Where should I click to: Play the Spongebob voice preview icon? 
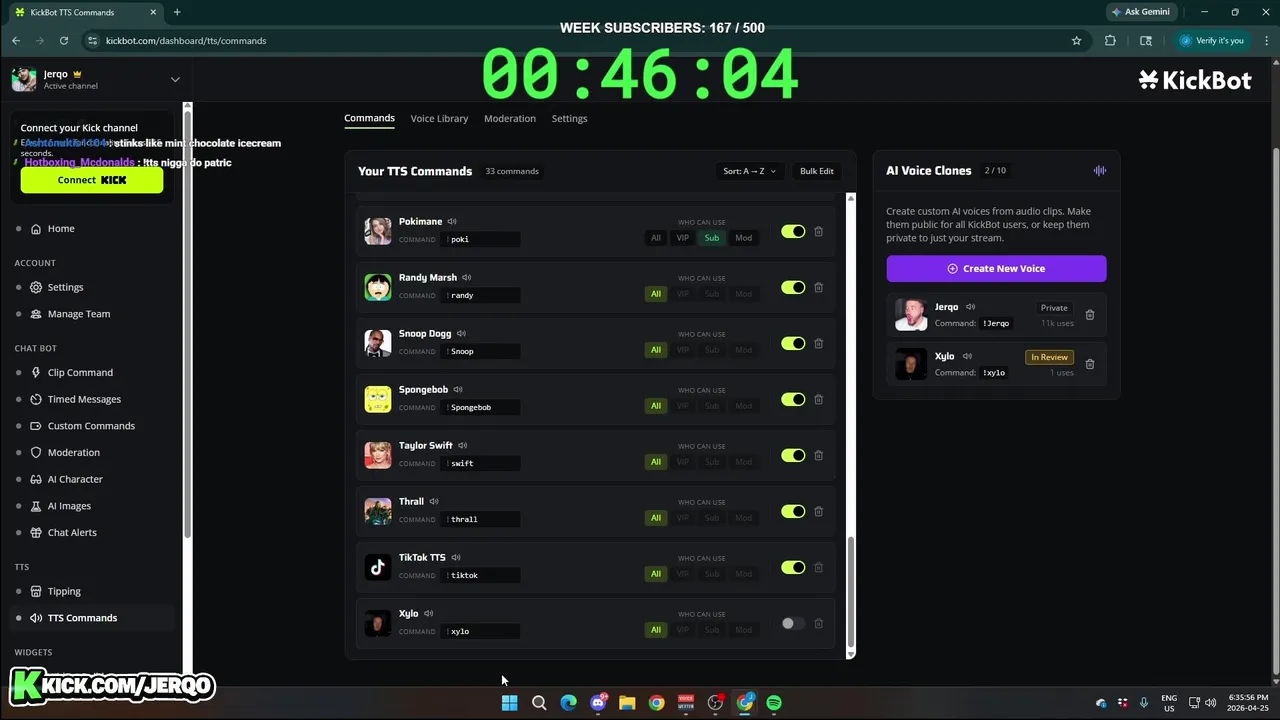point(458,390)
